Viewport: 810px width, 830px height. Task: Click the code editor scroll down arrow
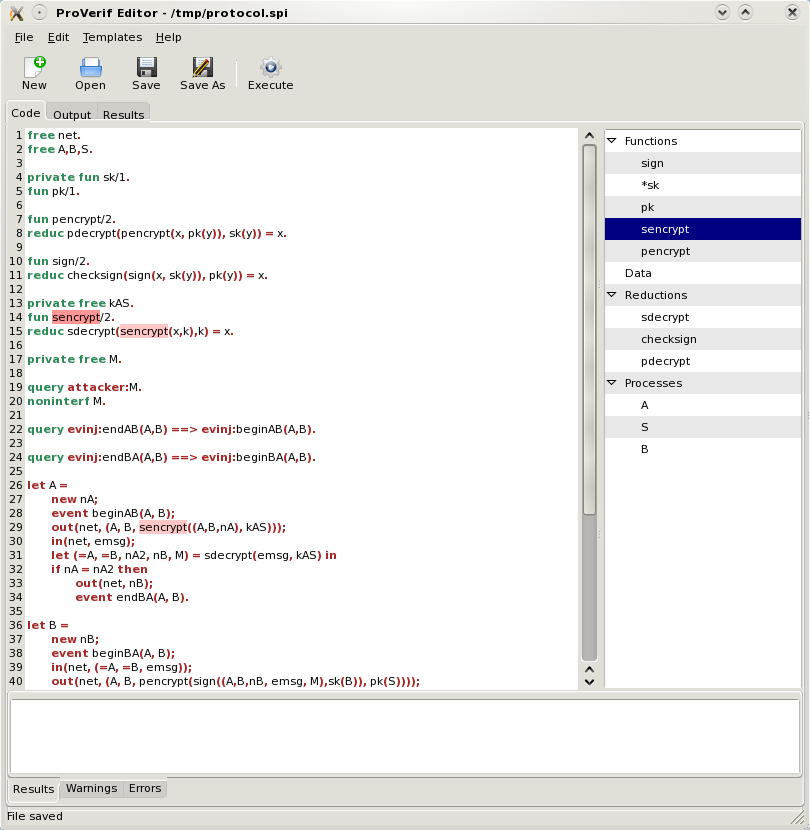coord(589,680)
